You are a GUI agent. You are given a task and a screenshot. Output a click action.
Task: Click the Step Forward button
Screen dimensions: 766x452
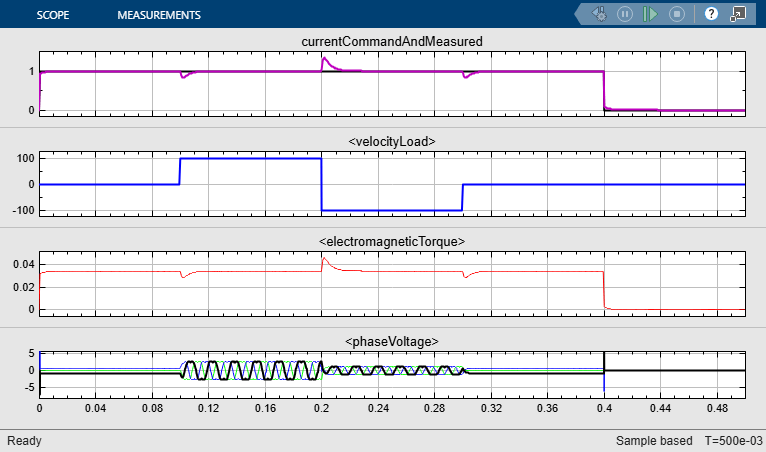[650, 14]
